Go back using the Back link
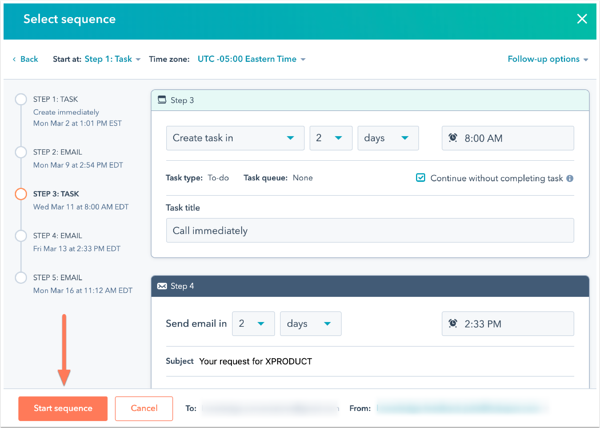 pyautogui.click(x=26, y=59)
